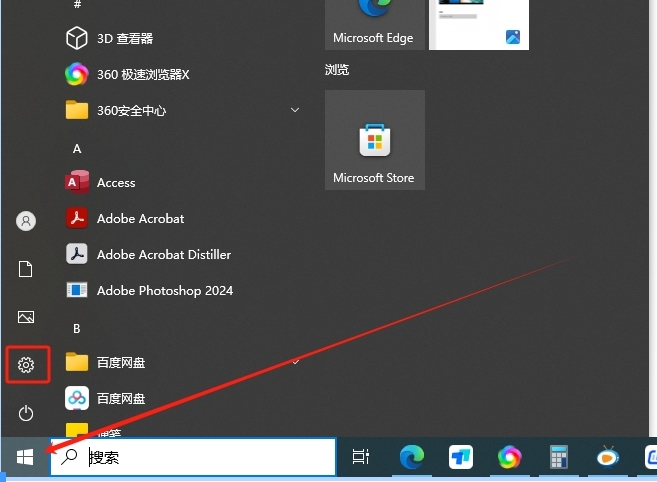Select the 浏览 tile group heading

(337, 70)
